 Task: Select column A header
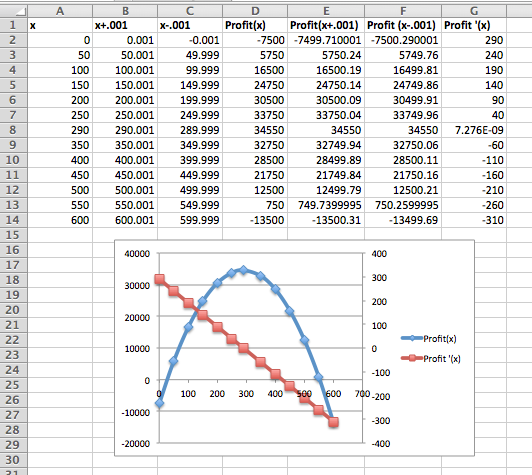60,11
